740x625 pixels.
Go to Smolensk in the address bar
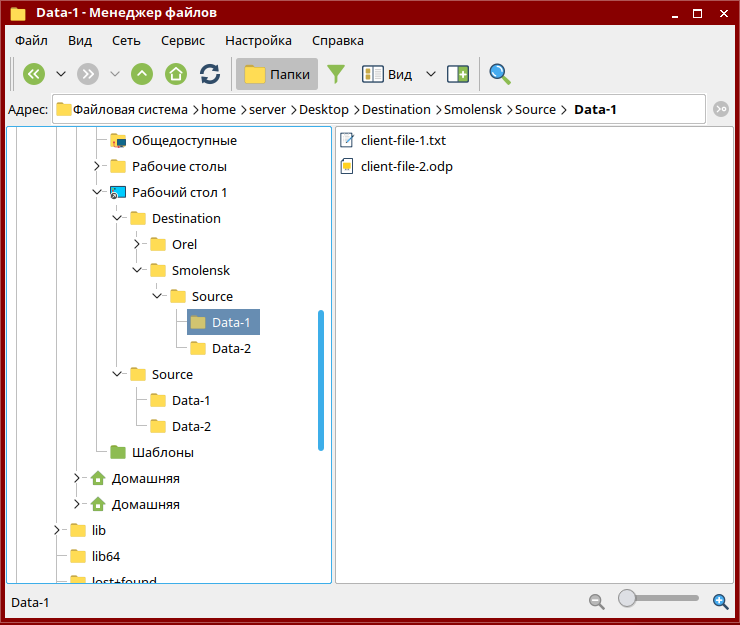pyautogui.click(x=473, y=110)
